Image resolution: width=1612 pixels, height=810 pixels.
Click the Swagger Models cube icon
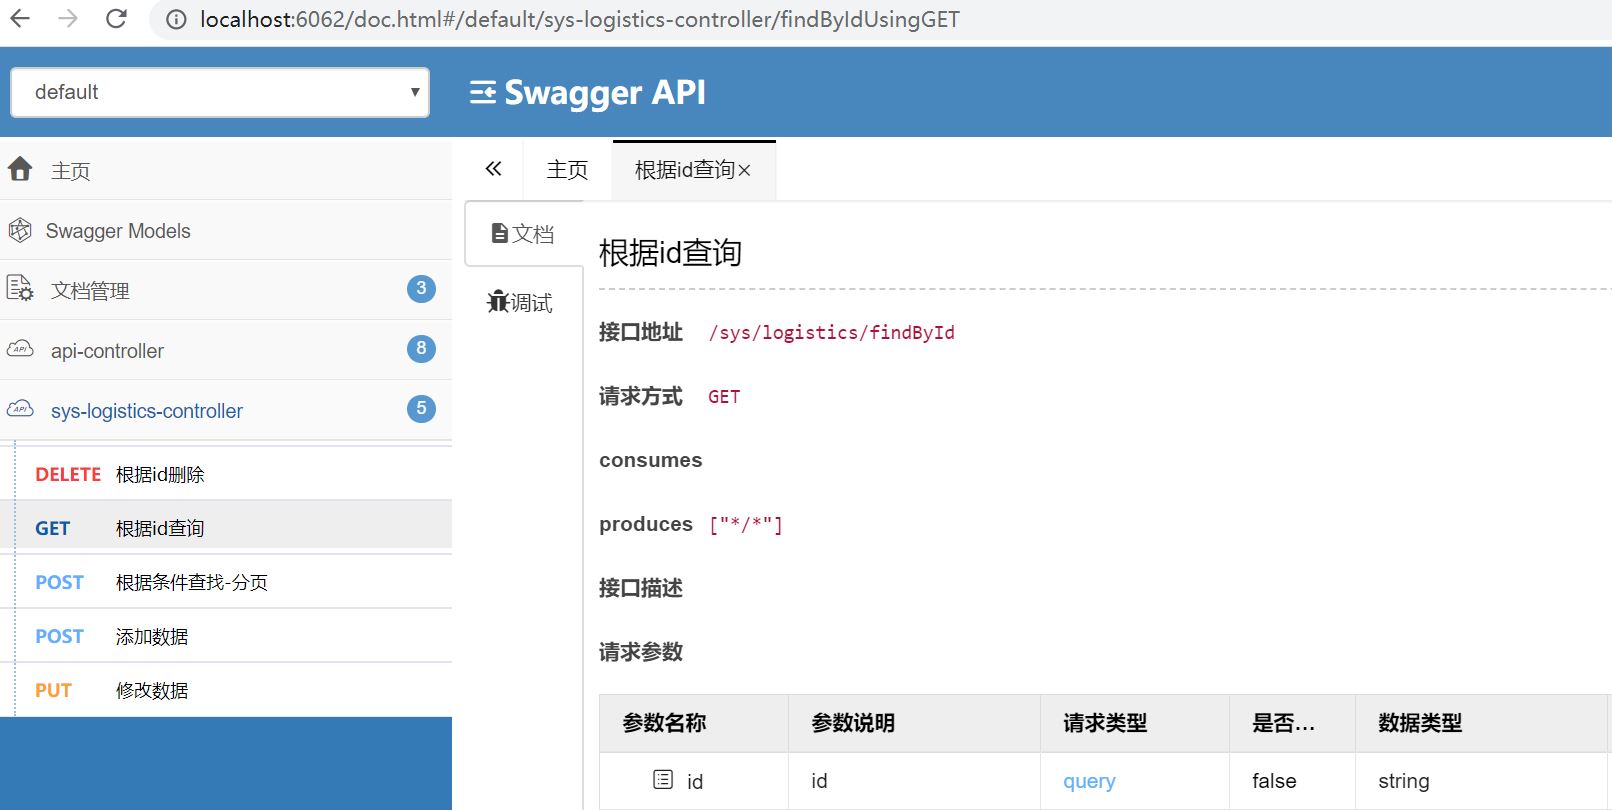[20, 230]
